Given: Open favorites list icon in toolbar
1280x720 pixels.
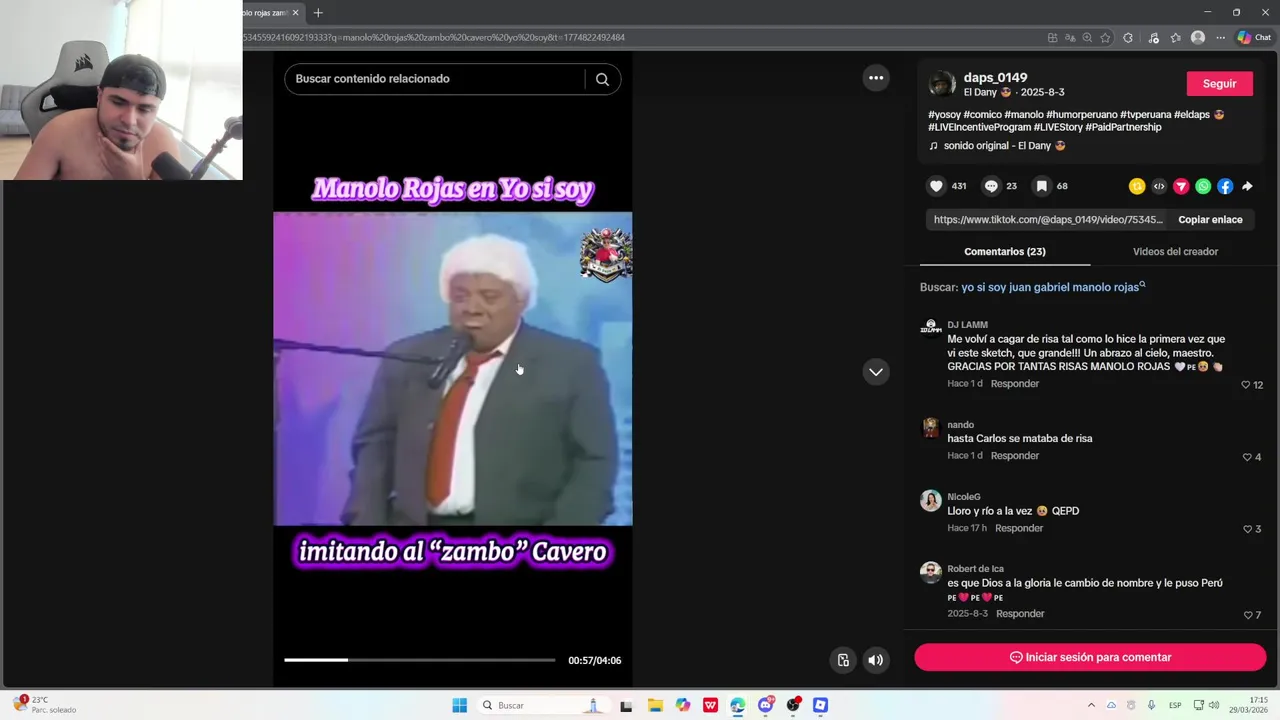Looking at the screenshot, I should click(1176, 38).
